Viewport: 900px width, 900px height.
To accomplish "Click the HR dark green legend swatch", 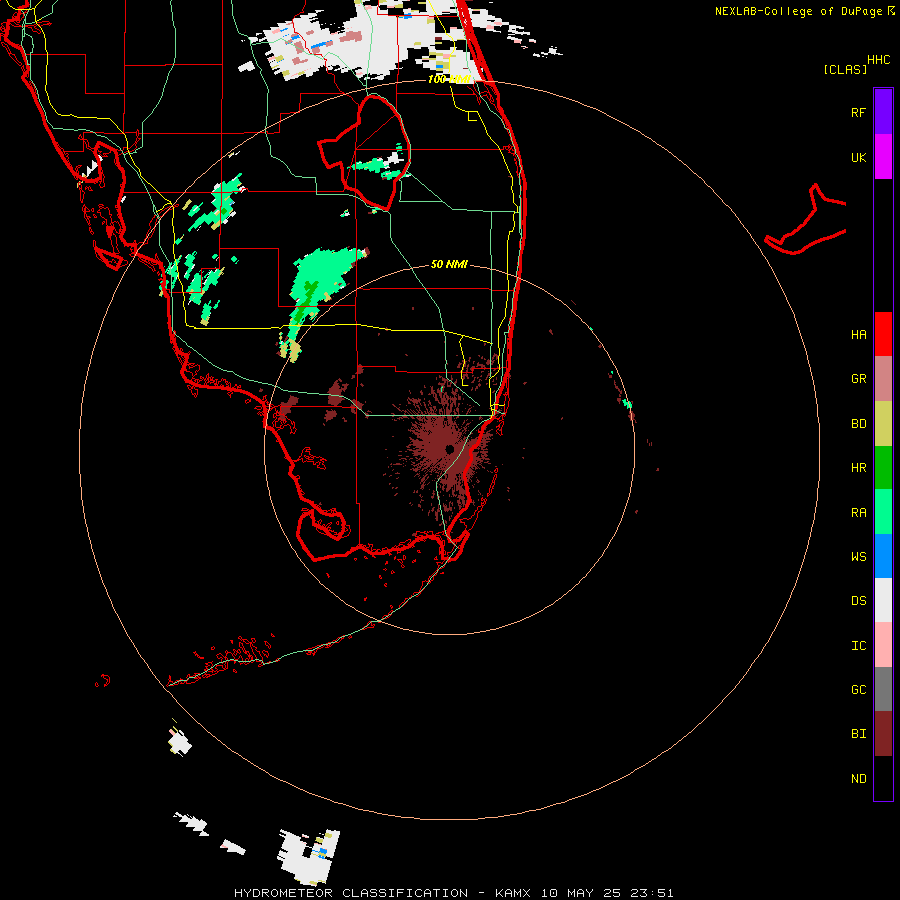I will pos(883,468).
